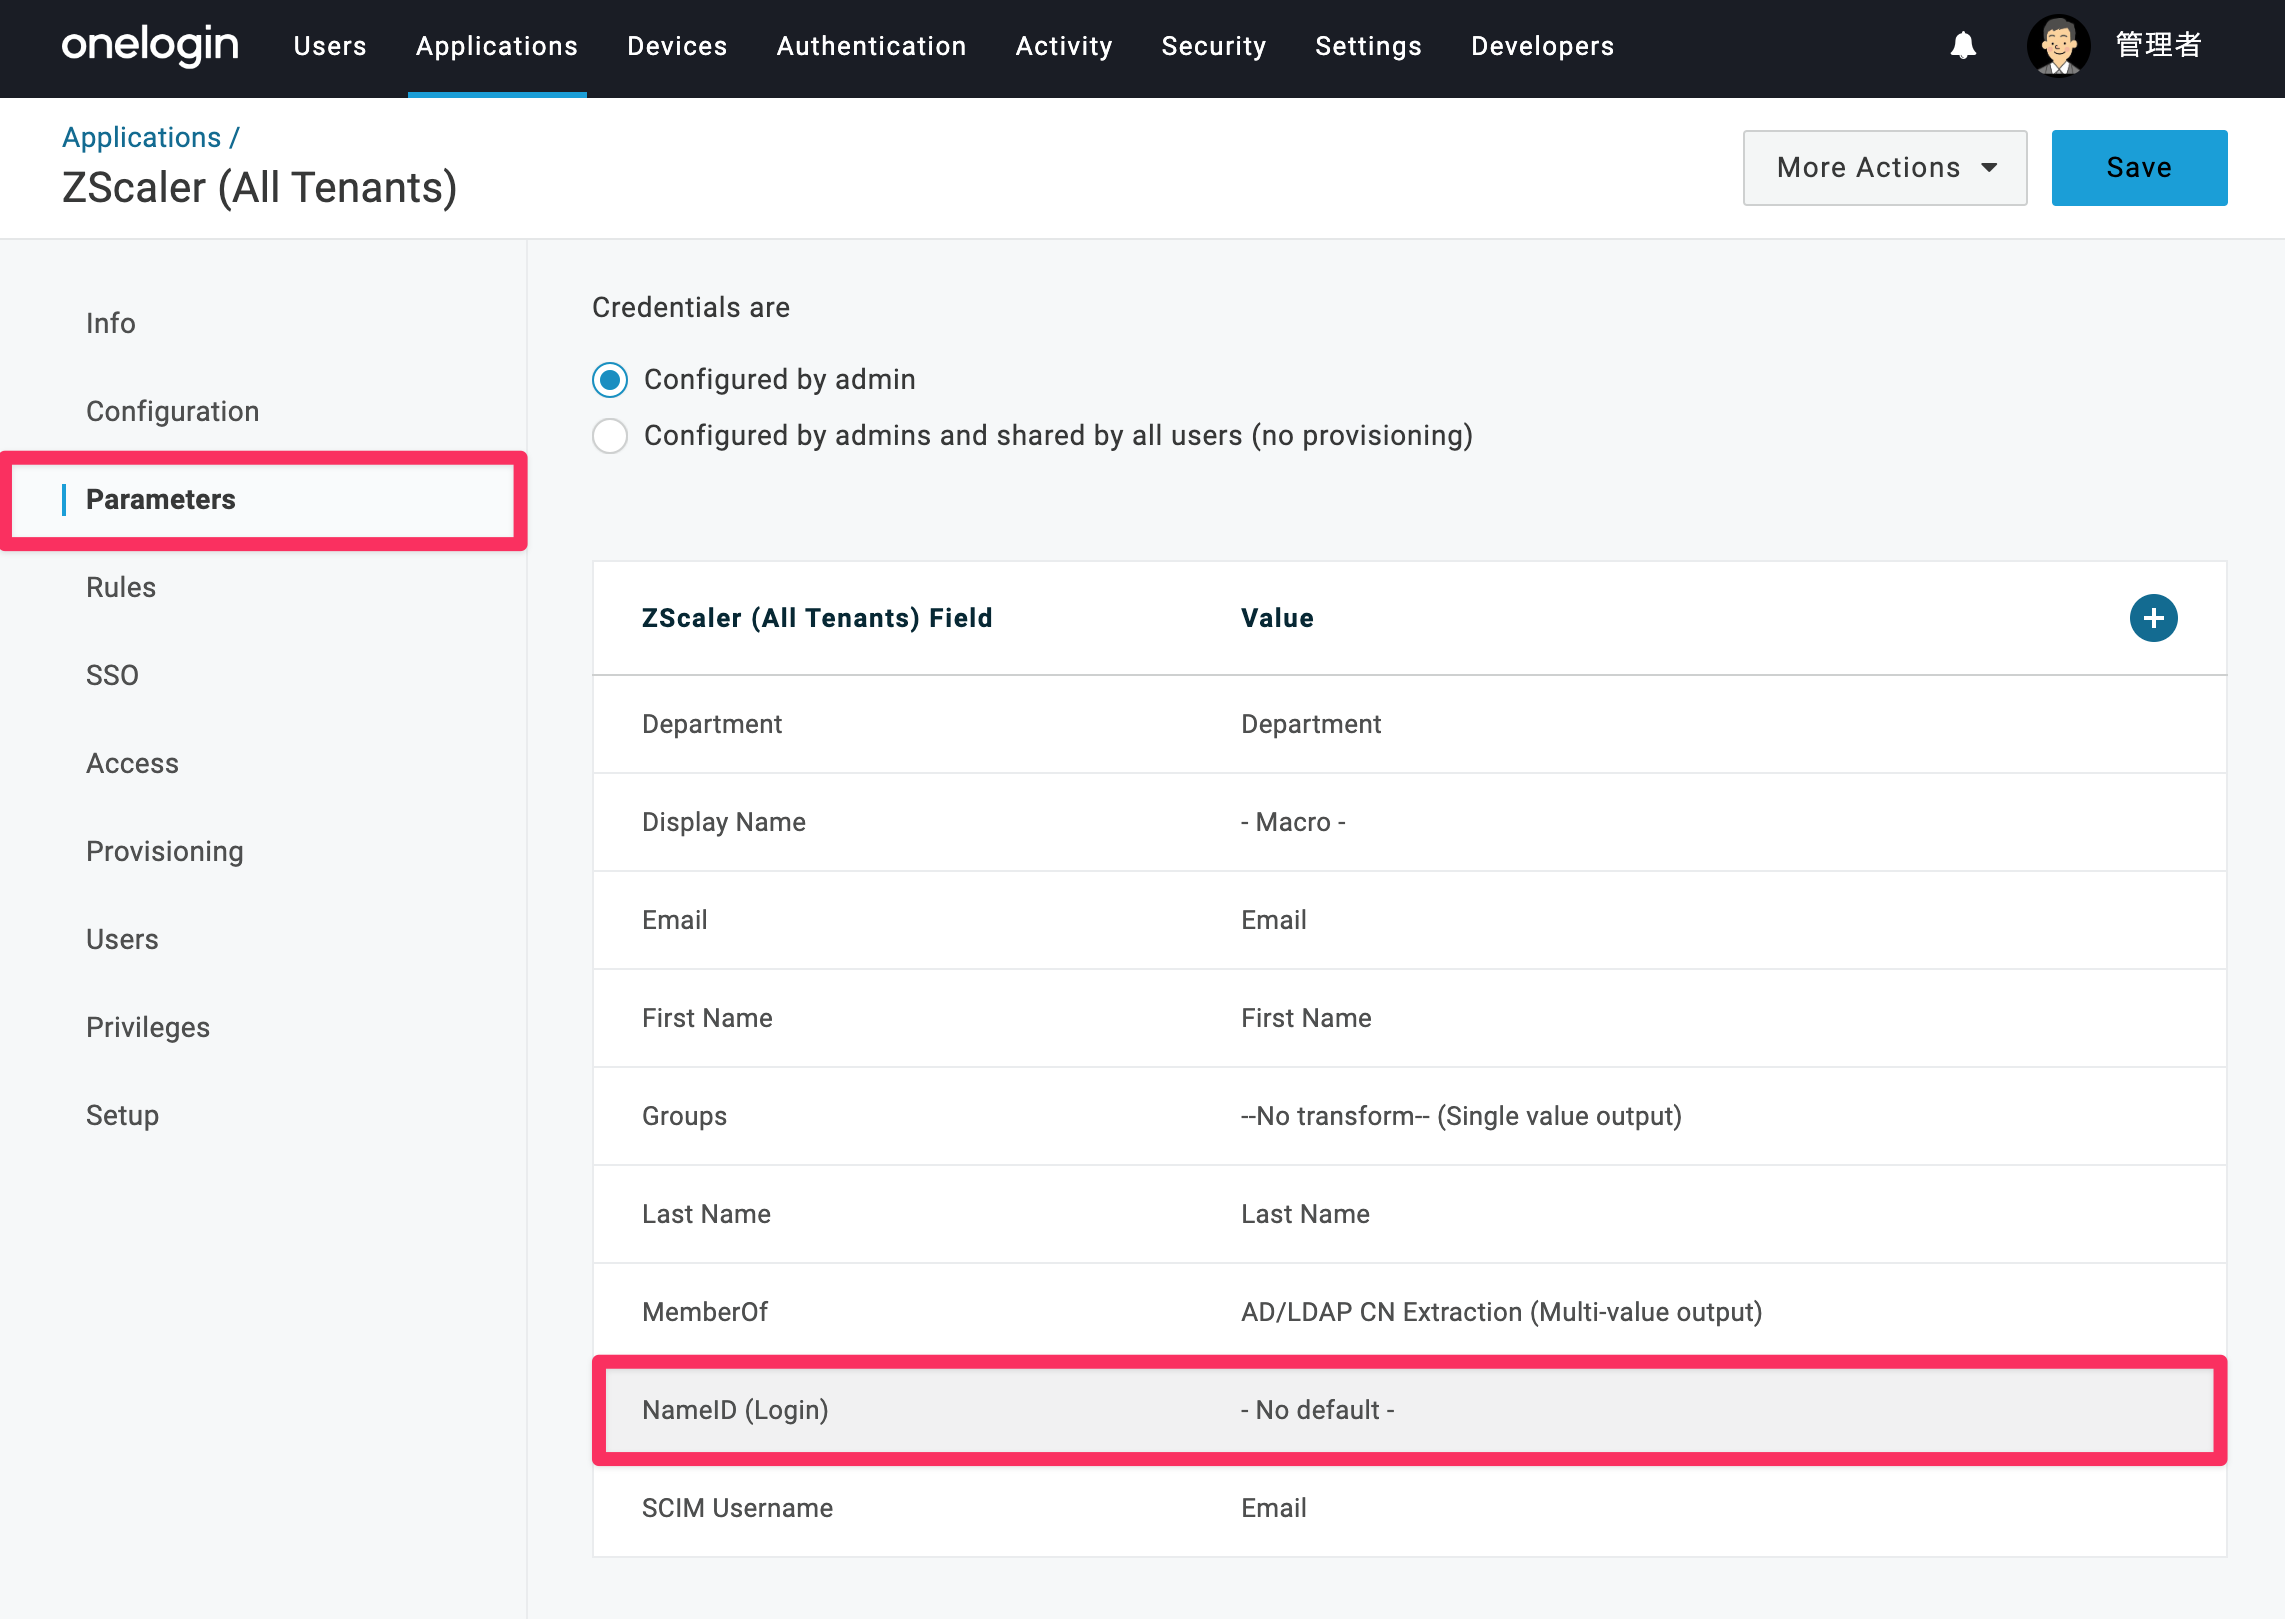Open the MemberOf field row

click(1410, 1312)
